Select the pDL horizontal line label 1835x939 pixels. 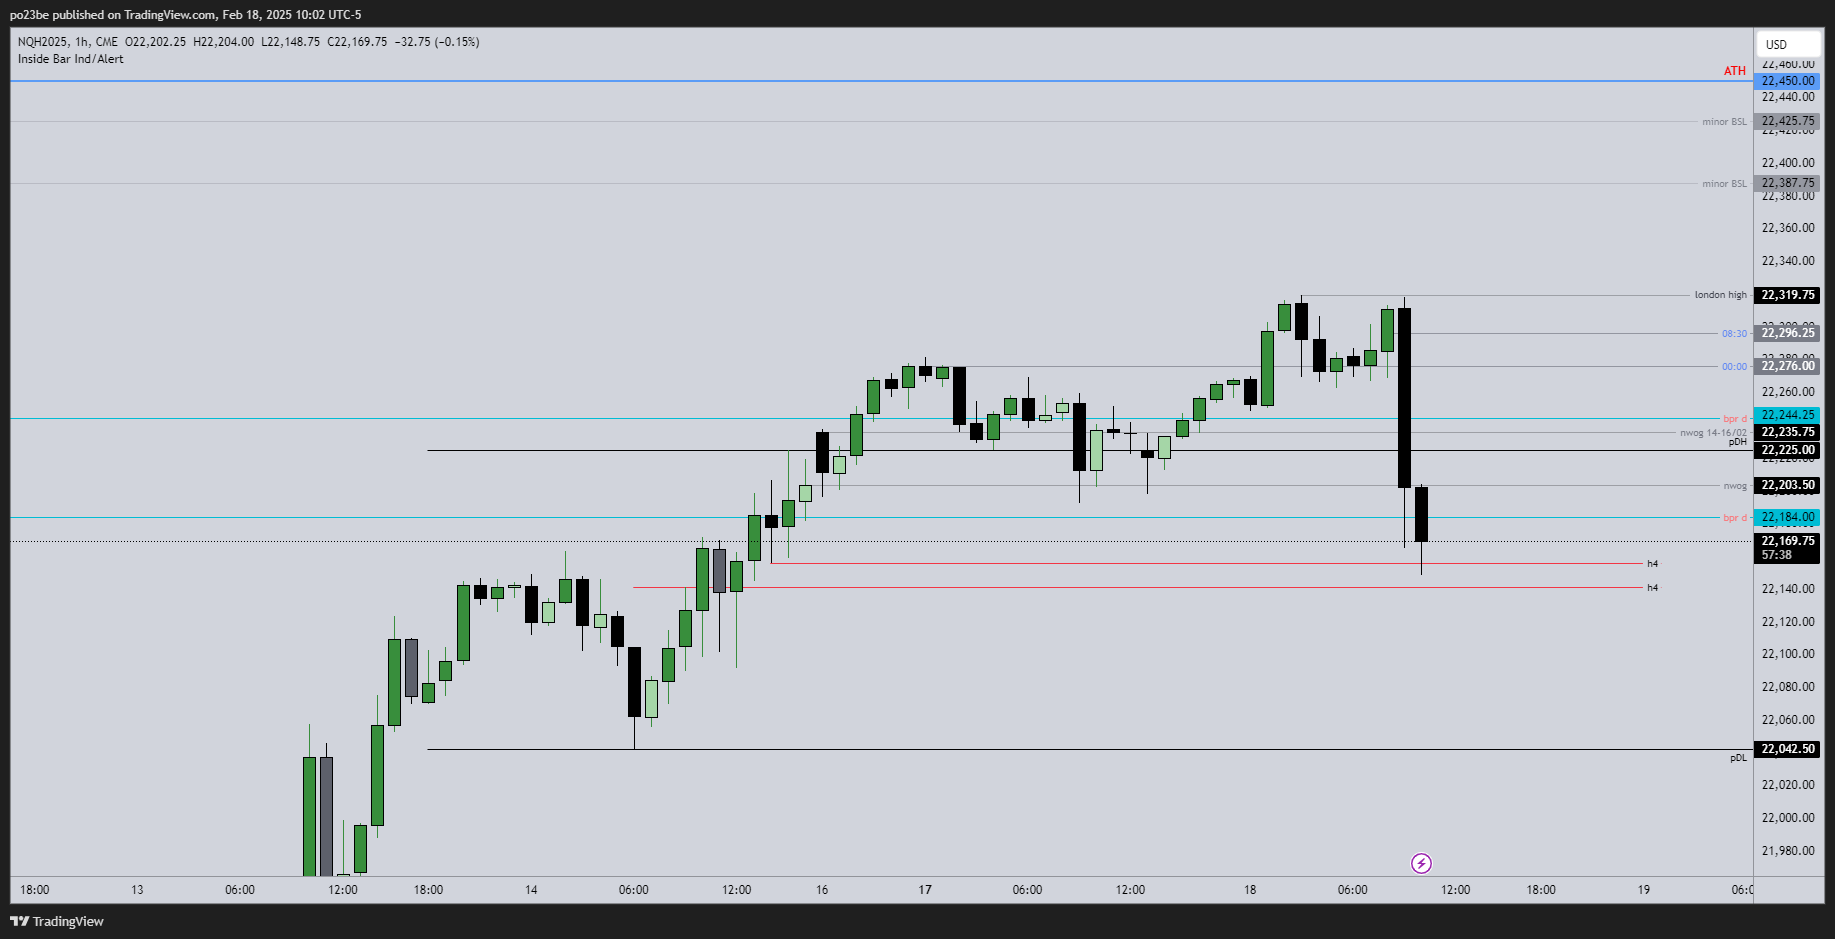1738,758
